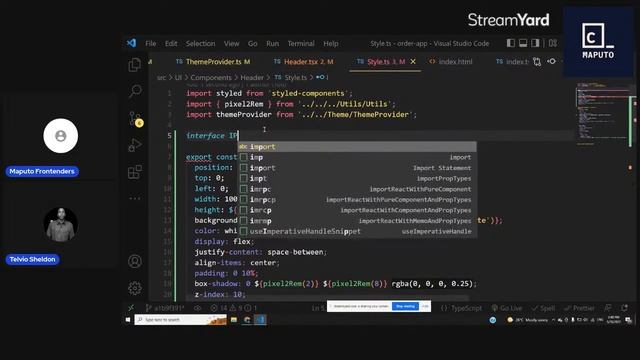Screen dimensions: 640x360
Task: Click the git commit timeline icon in editor toolbar
Action: coord(551,62)
